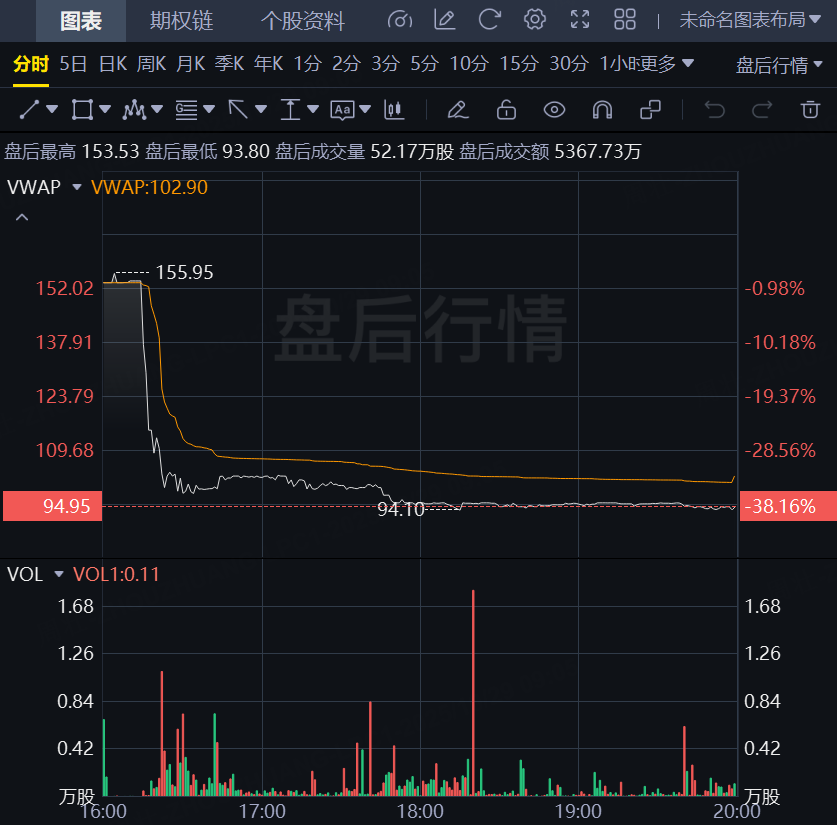
Task: Switch to the 期权链 tab
Action: (180, 20)
